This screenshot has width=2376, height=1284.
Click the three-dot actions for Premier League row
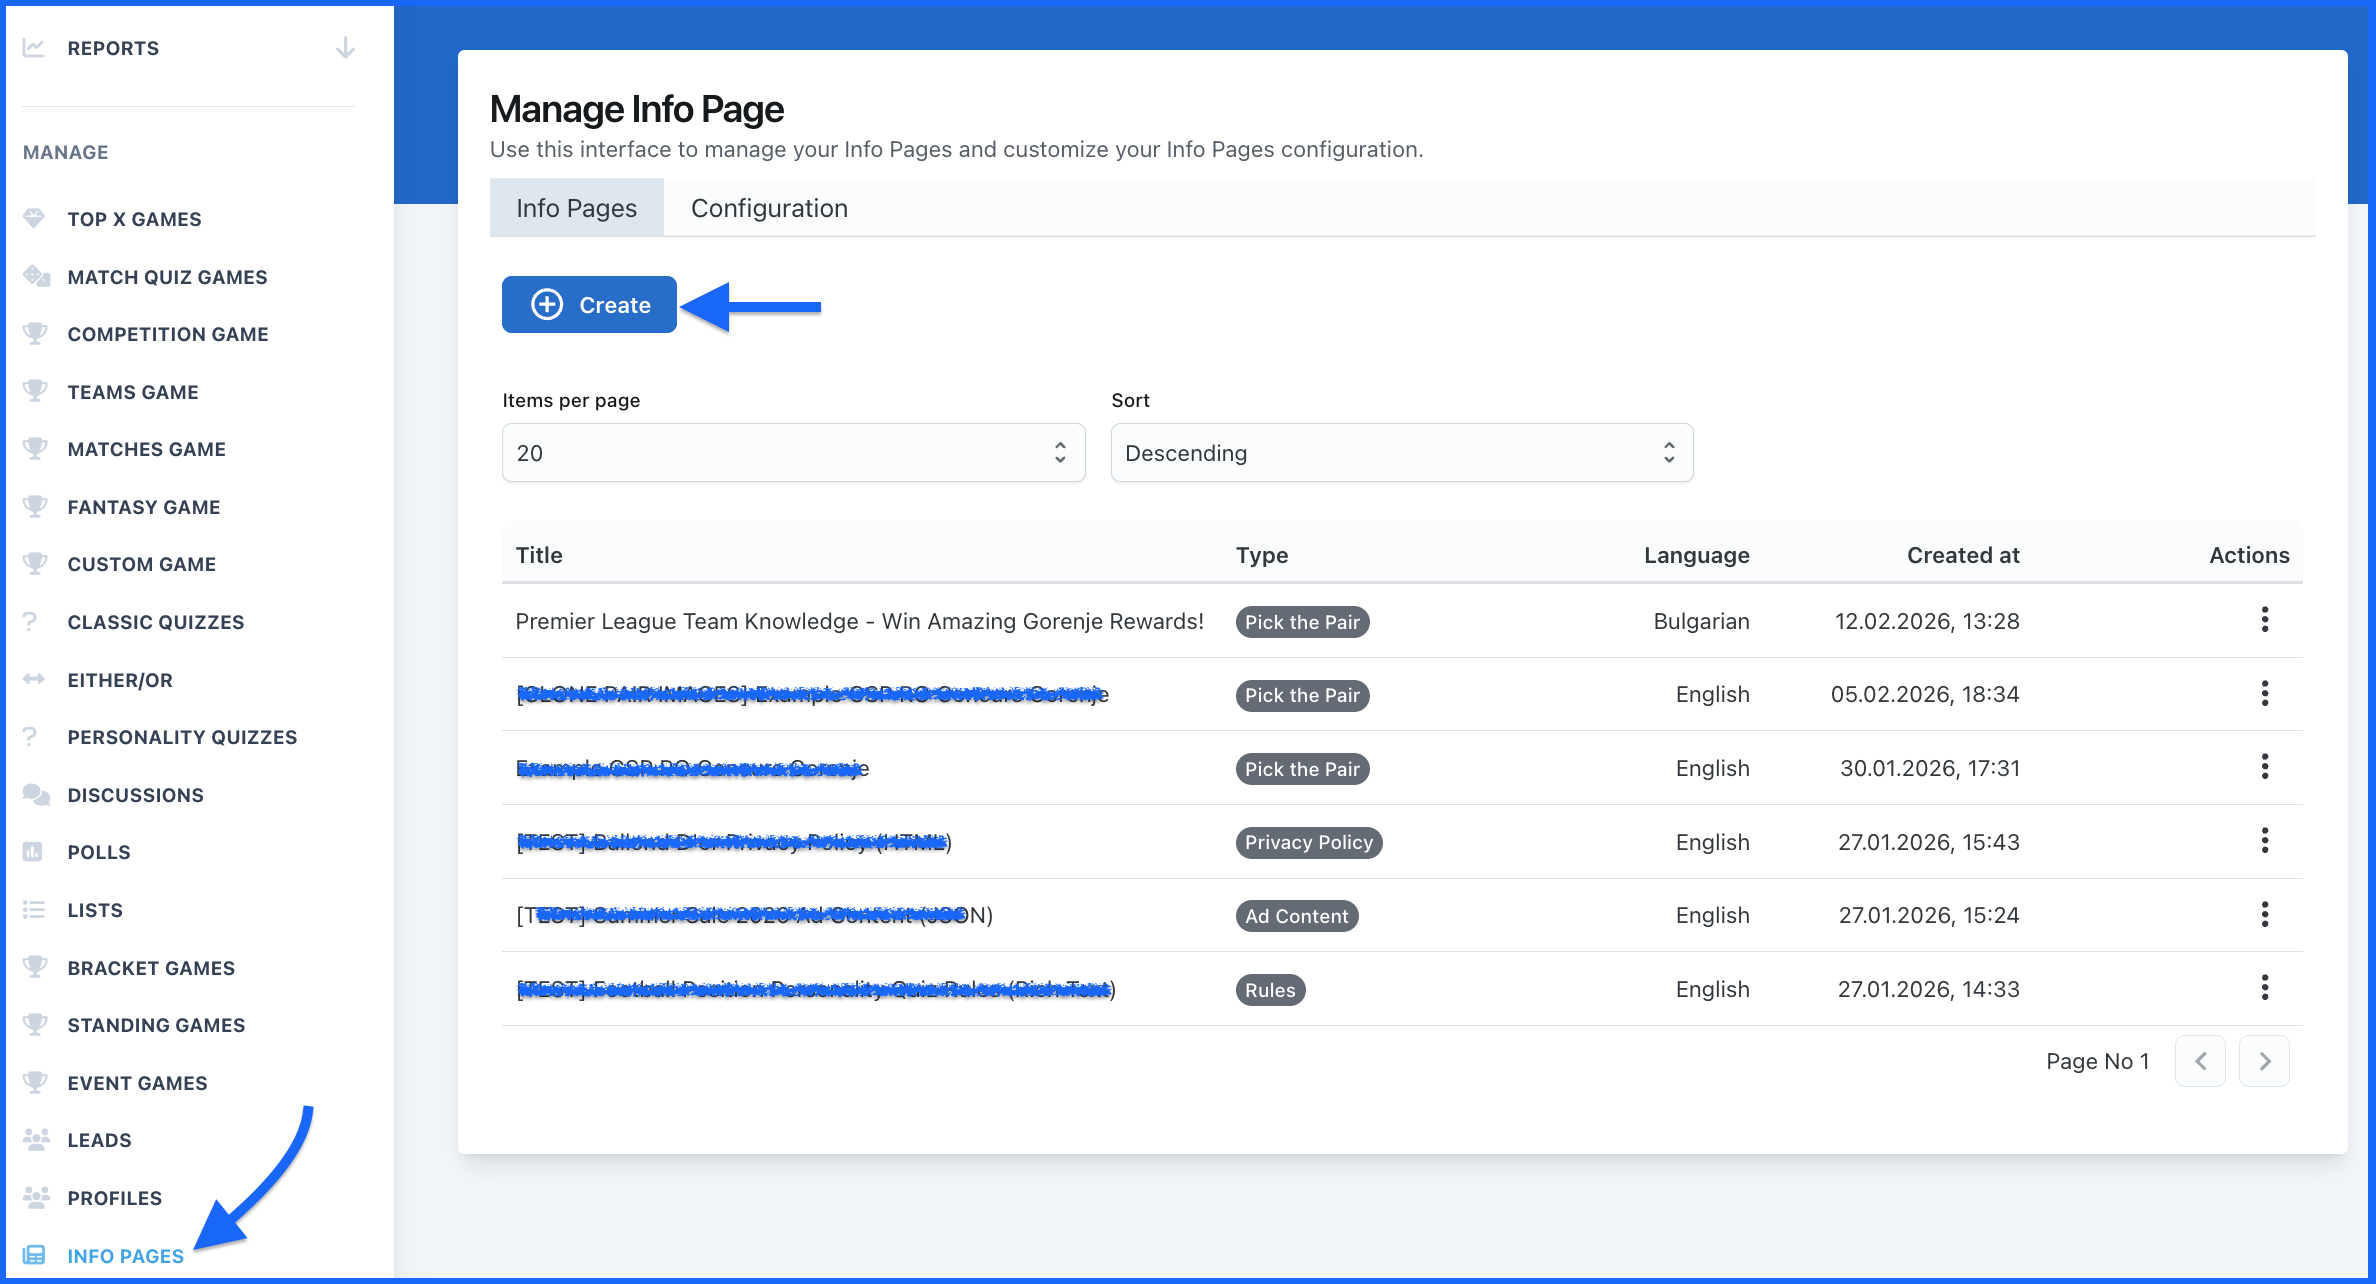click(2264, 620)
